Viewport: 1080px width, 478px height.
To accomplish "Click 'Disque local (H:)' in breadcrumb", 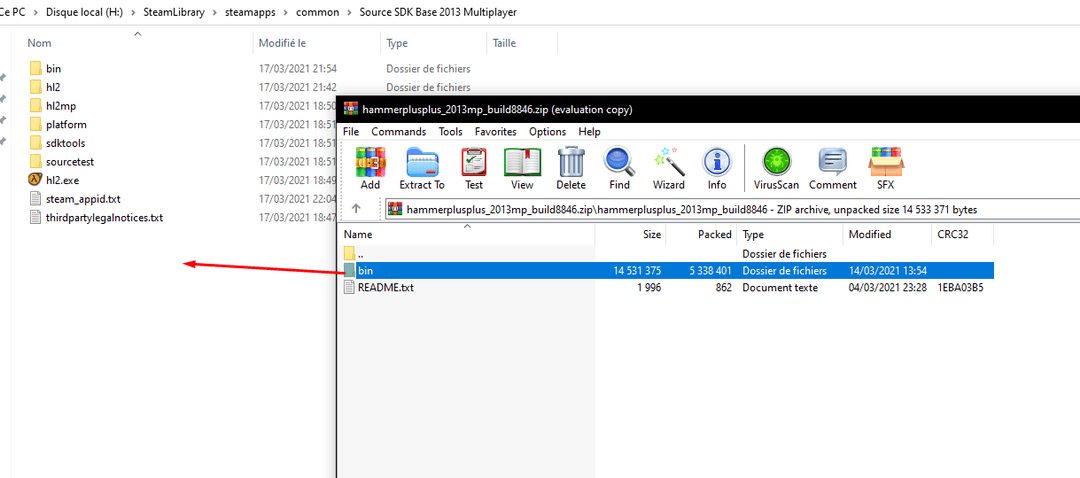I will coord(84,12).
